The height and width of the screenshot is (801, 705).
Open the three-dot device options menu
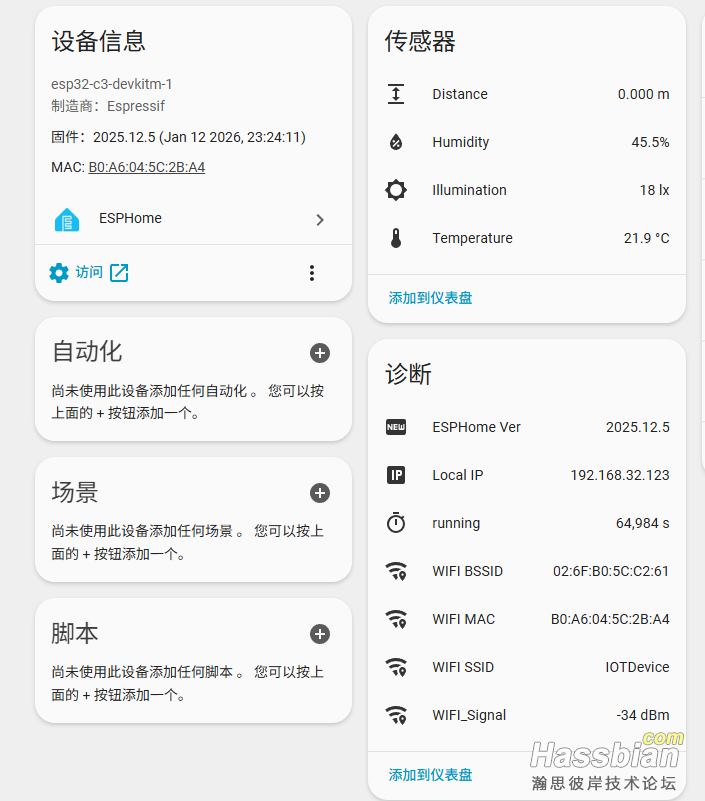pos(312,273)
